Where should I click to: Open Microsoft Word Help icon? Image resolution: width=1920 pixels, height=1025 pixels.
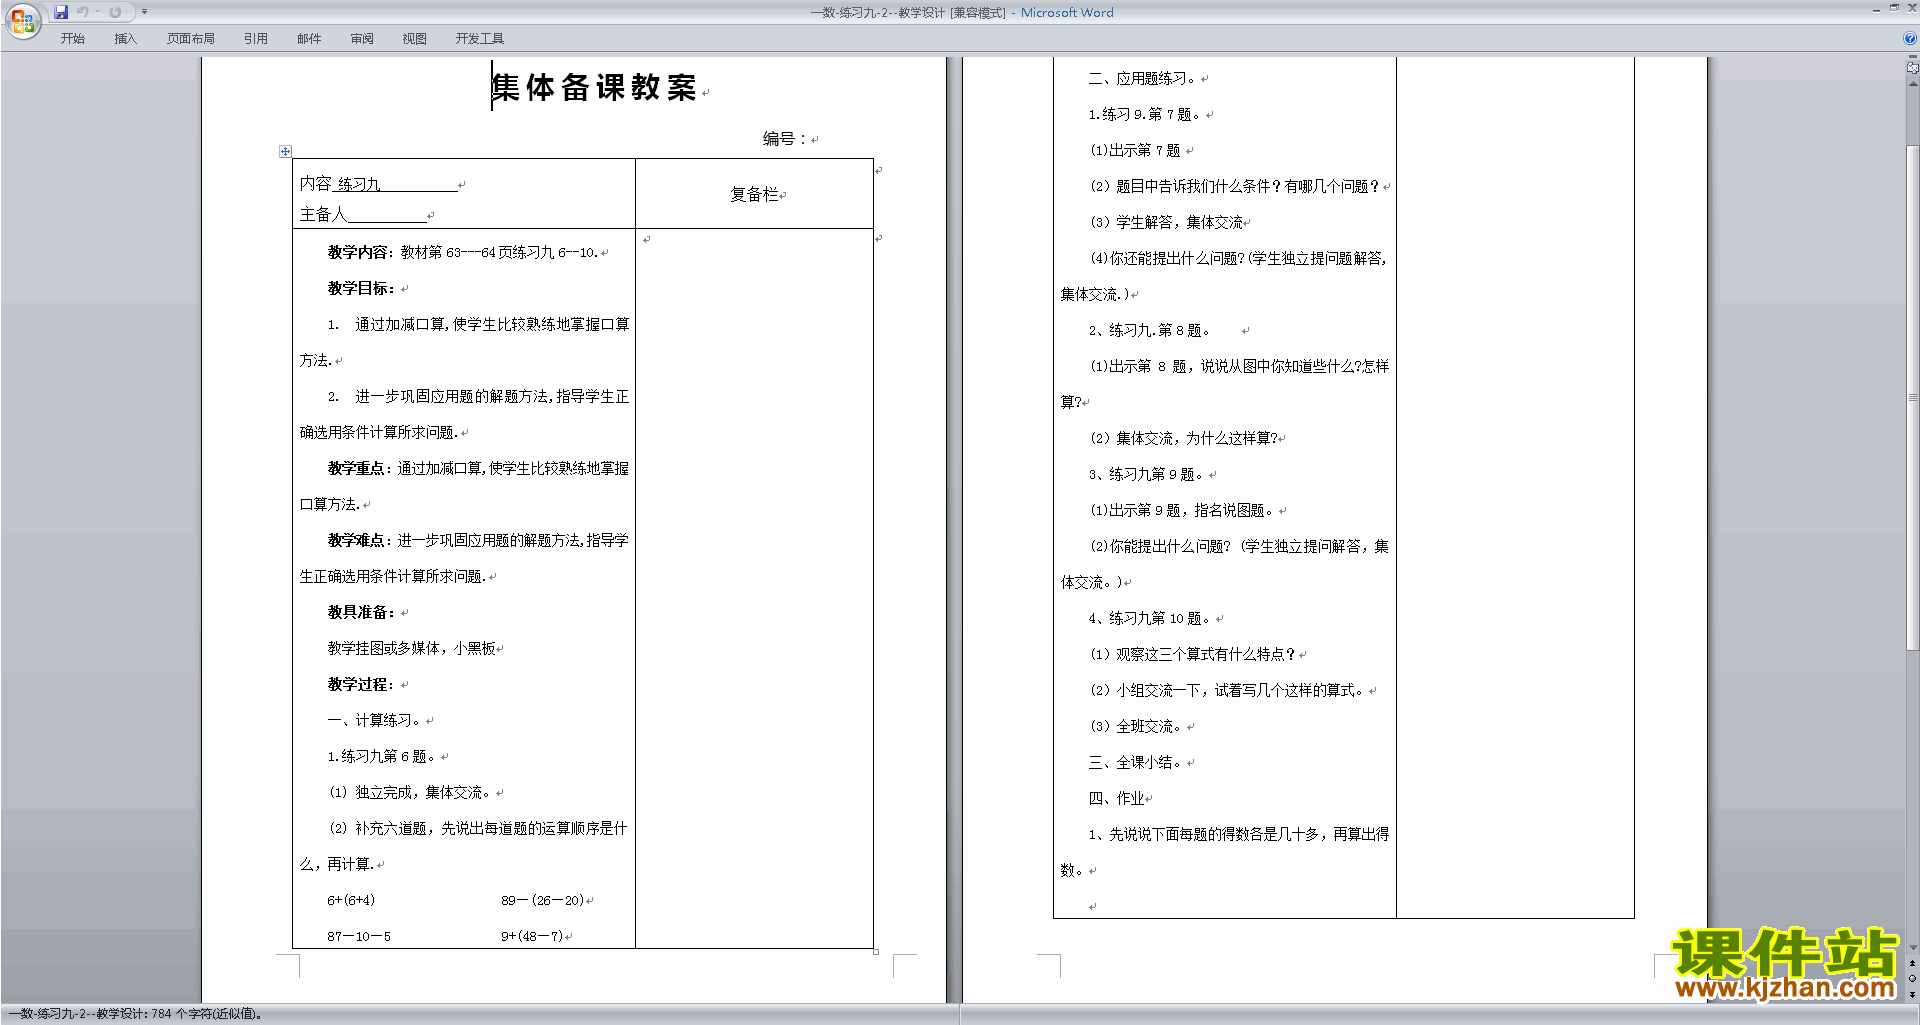click(x=1910, y=38)
